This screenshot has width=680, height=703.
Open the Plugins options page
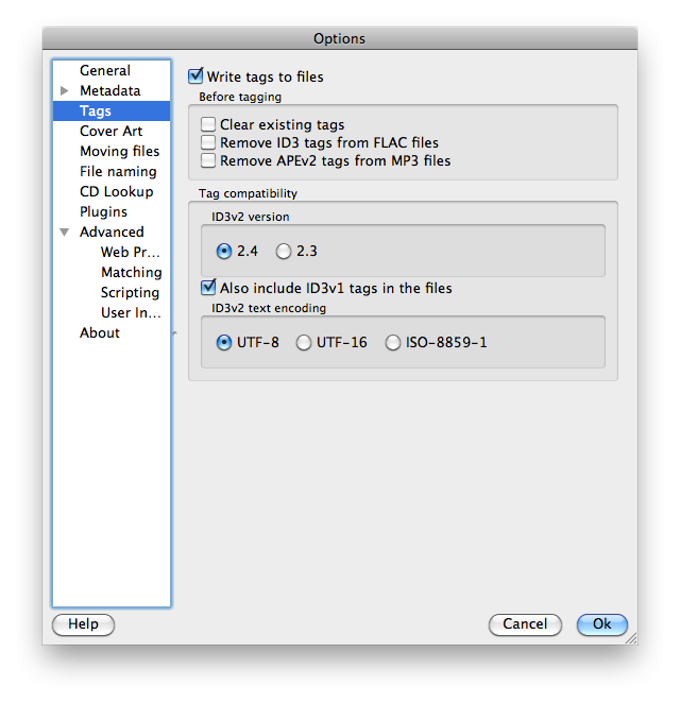pyautogui.click(x=104, y=212)
